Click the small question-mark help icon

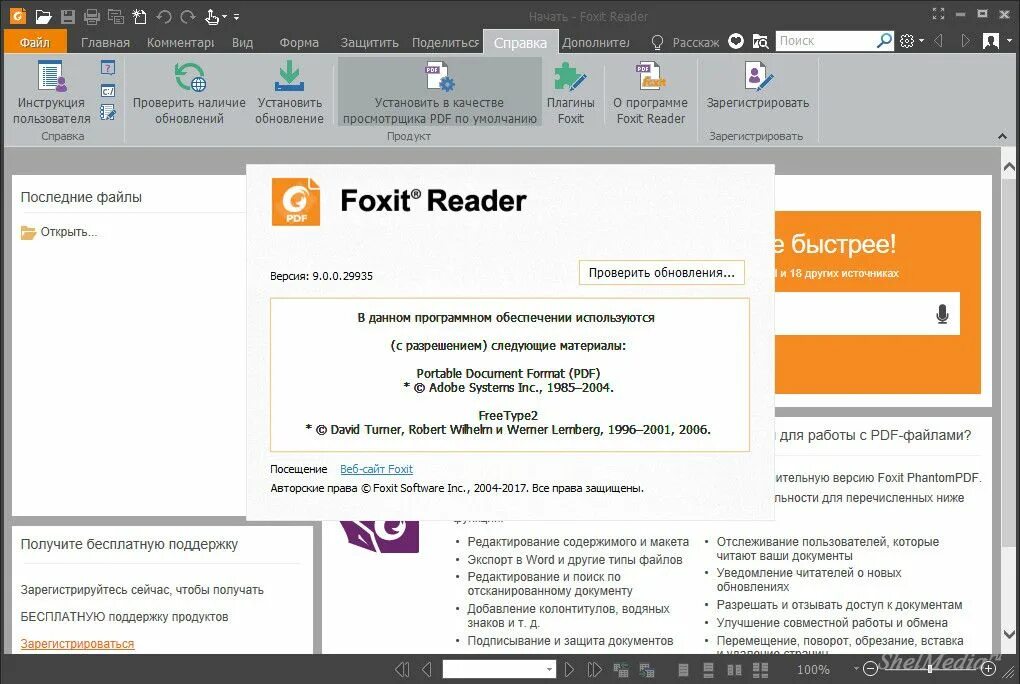(108, 68)
